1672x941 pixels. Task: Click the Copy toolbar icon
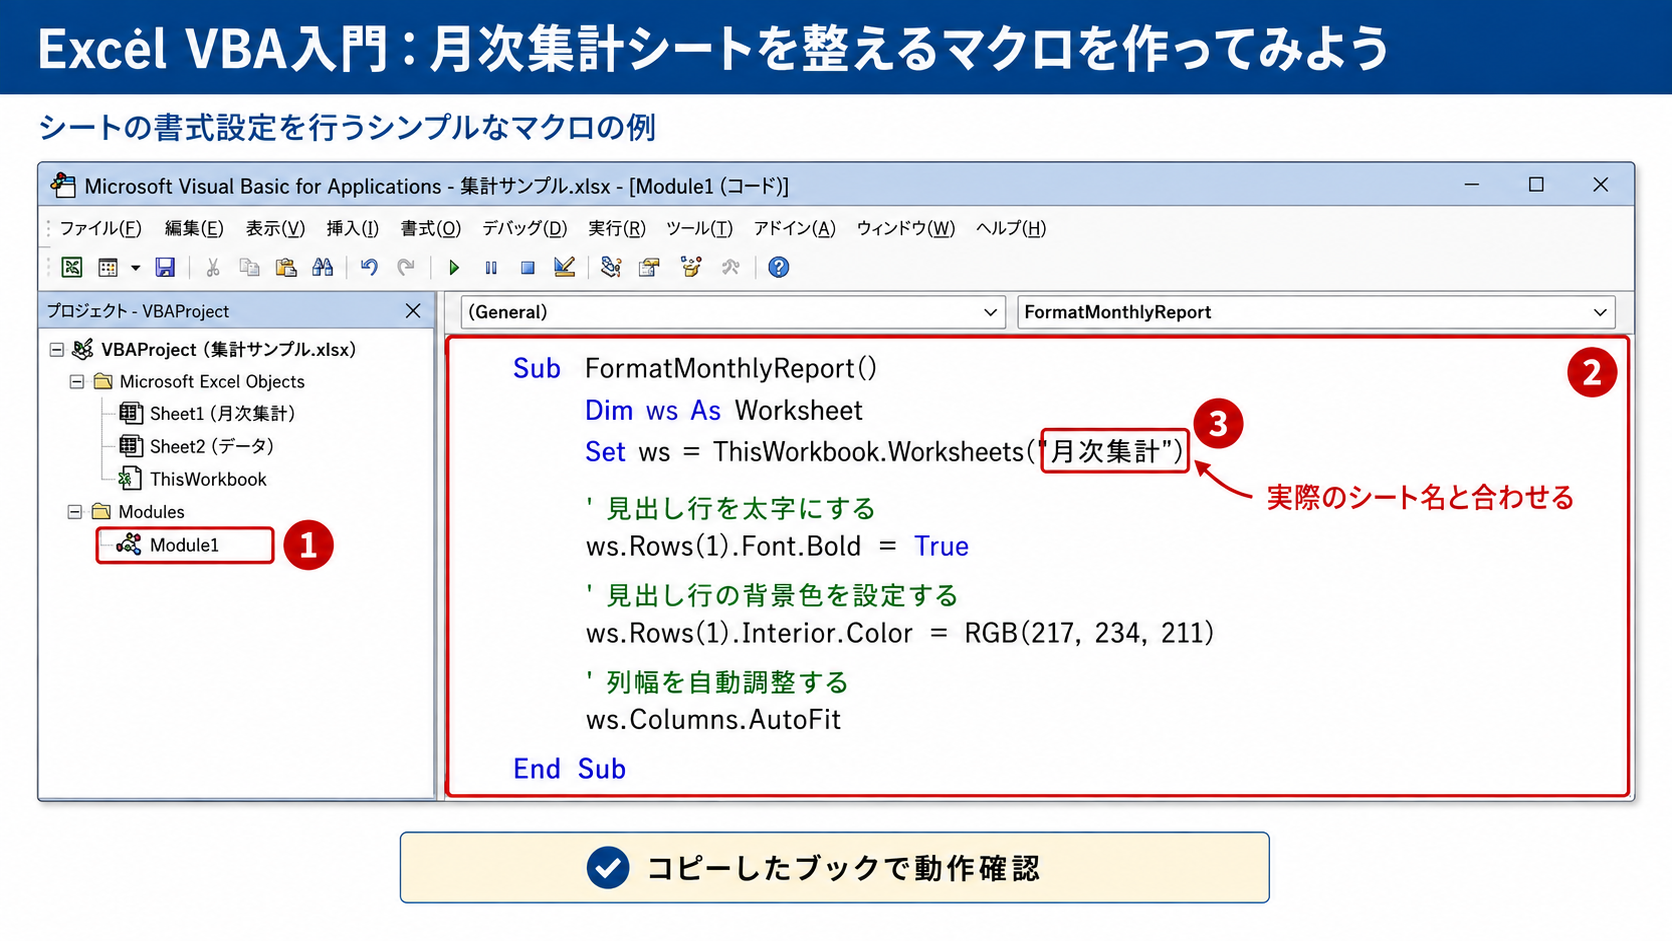(249, 267)
